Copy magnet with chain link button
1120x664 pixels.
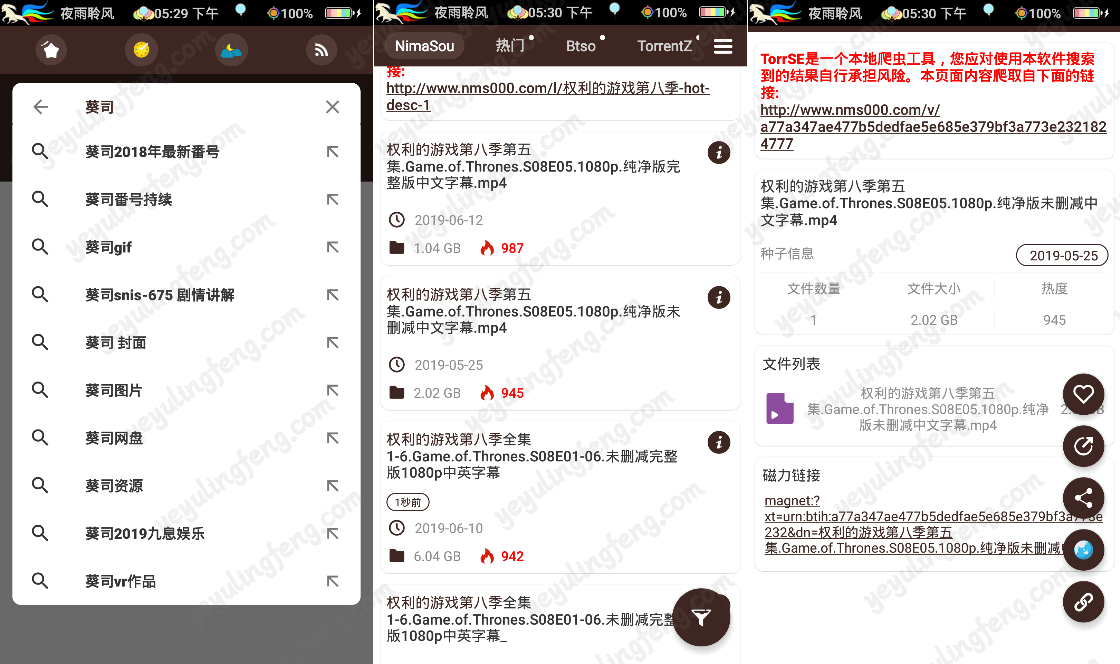pos(1084,602)
